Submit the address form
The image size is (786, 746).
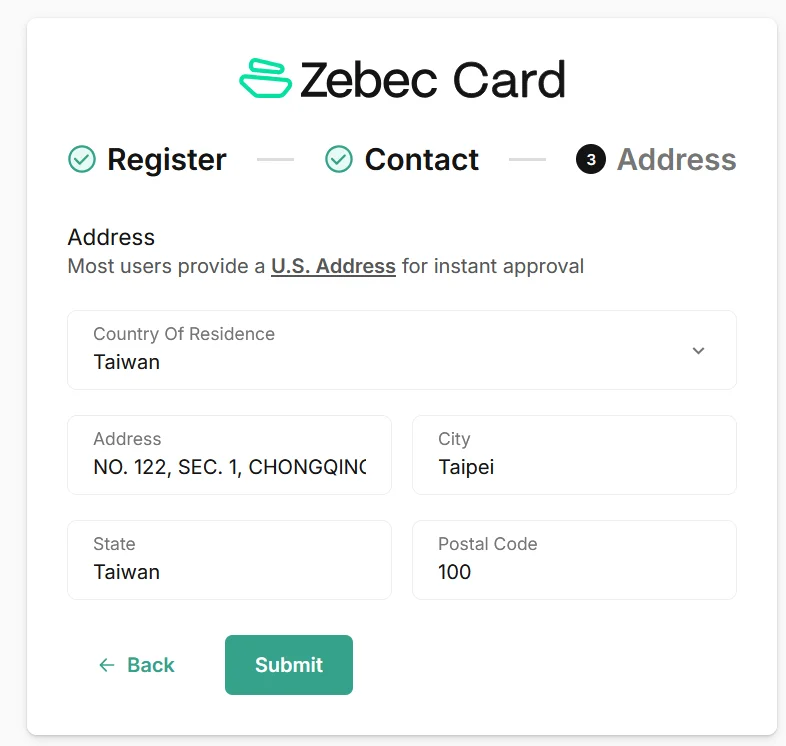[x=289, y=665]
